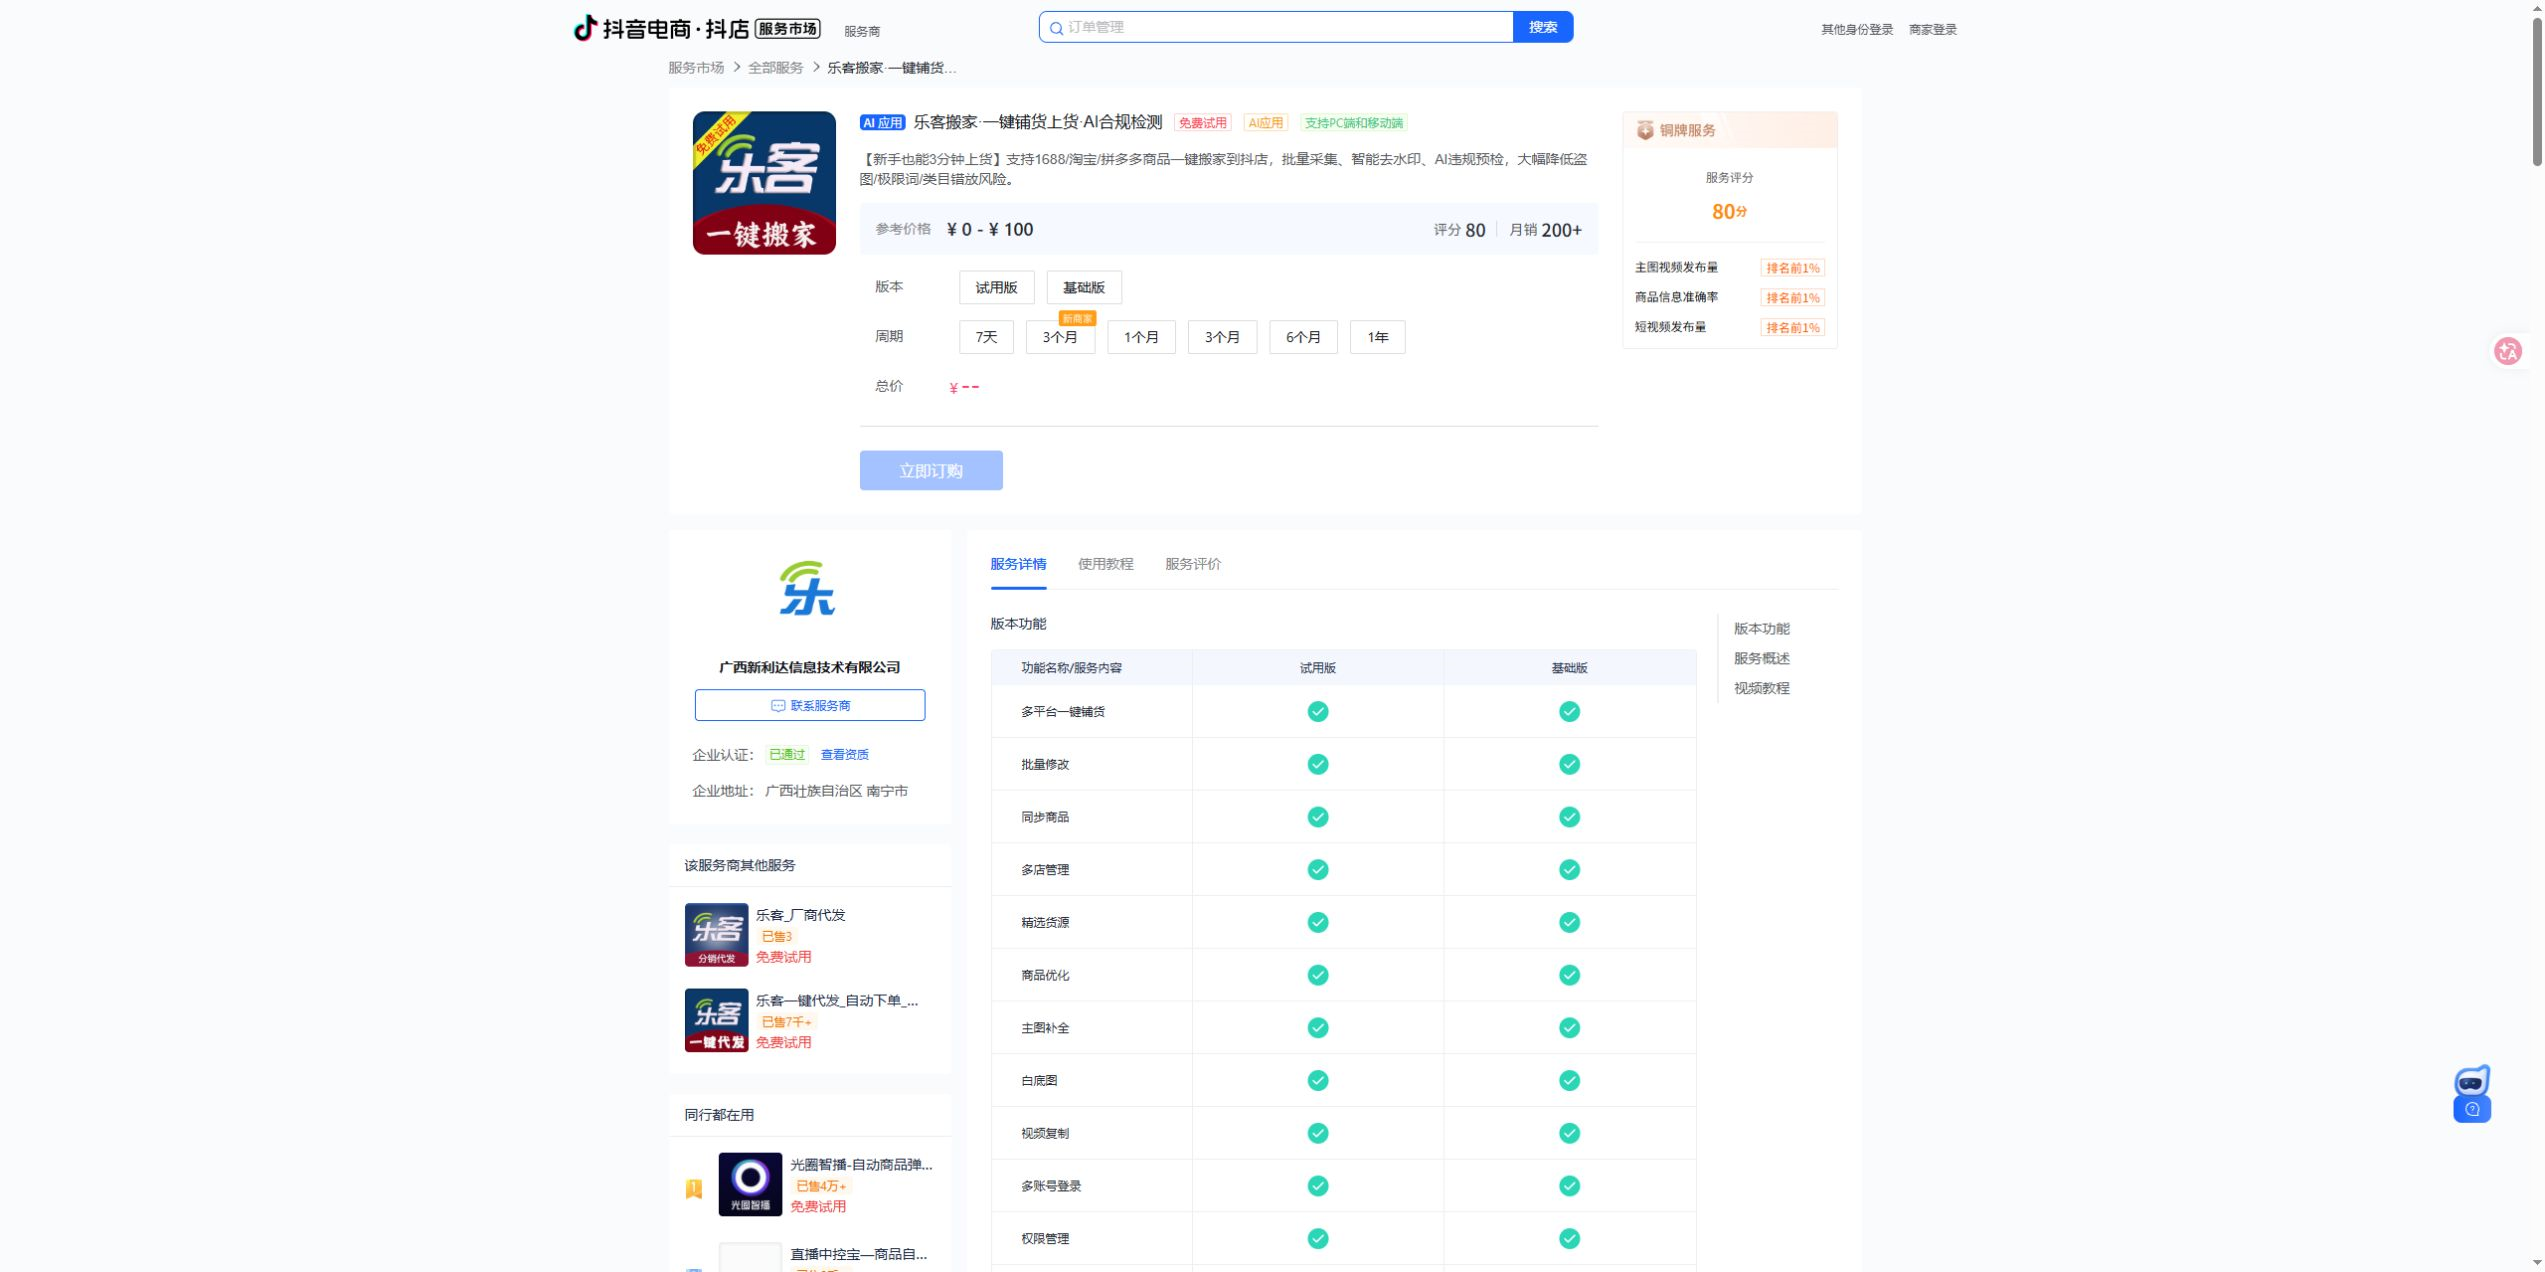Viewport: 2545px width, 1272px height.
Task: Choose the 7天 period option
Action: [x=986, y=337]
